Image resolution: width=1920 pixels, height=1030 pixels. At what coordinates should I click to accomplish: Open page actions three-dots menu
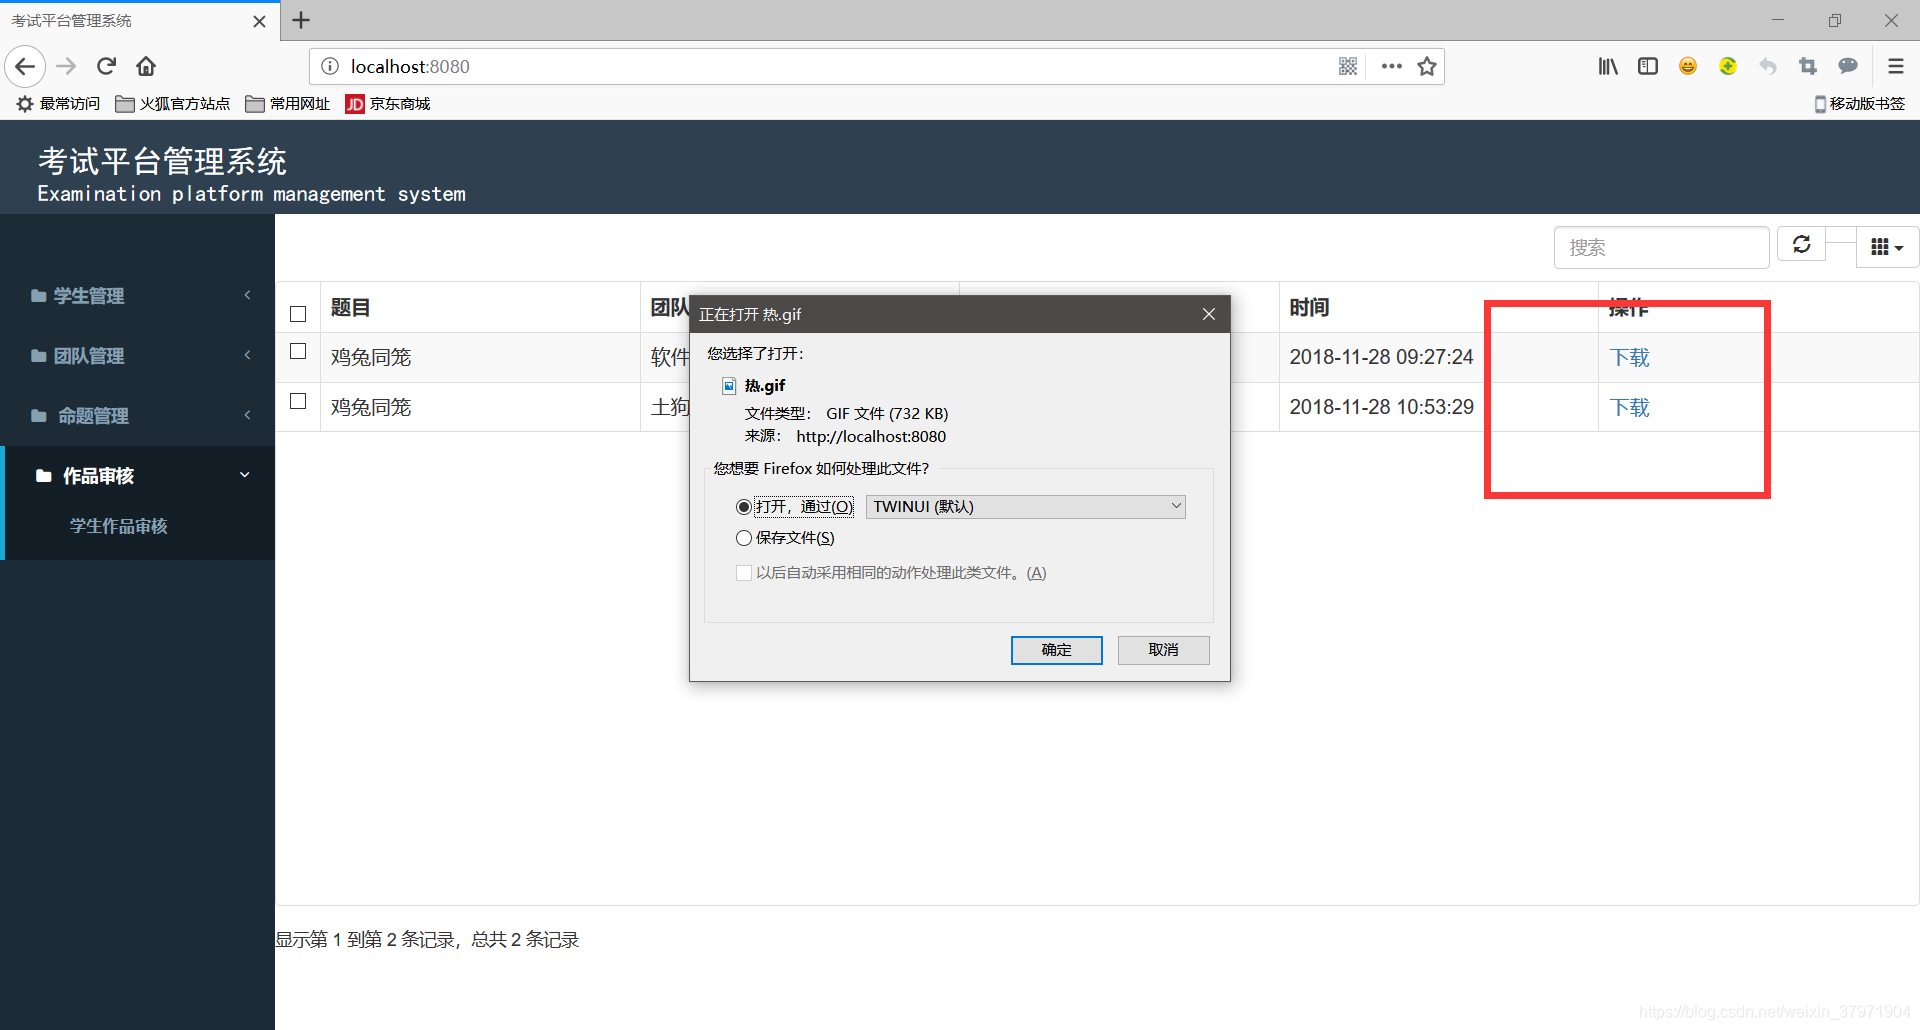pyautogui.click(x=1391, y=67)
